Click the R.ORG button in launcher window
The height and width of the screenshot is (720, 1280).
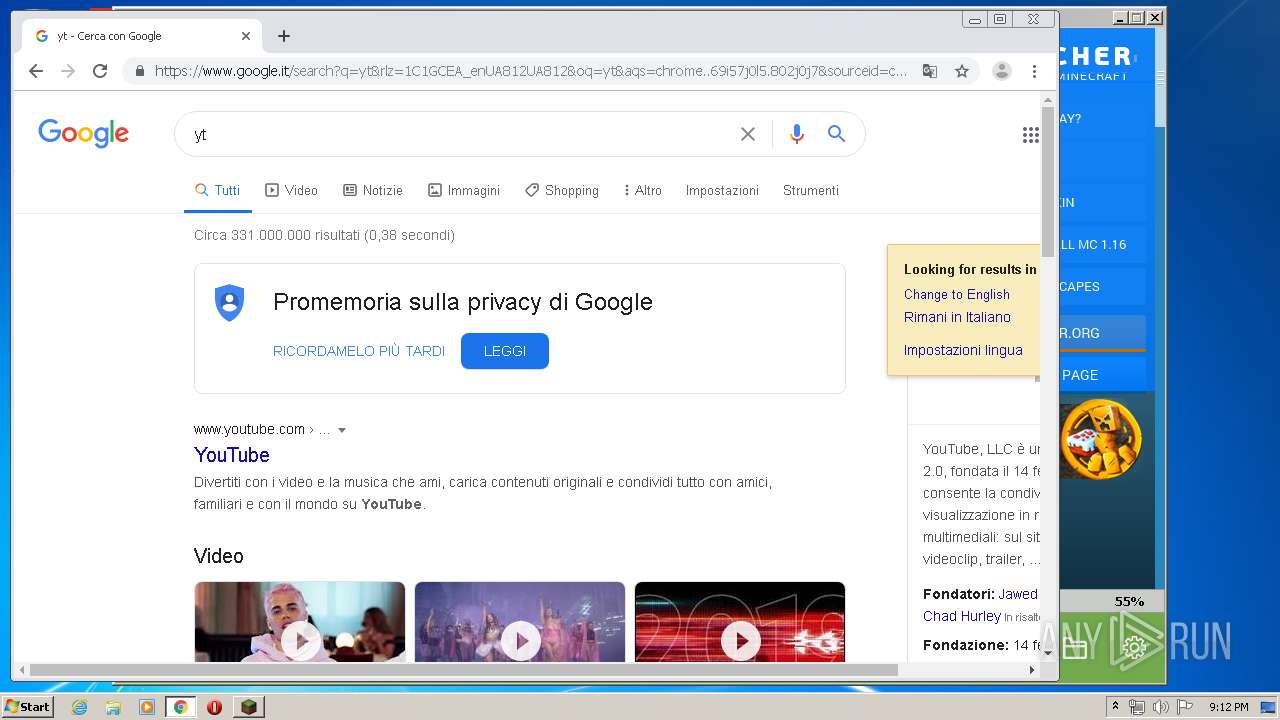click(1102, 333)
